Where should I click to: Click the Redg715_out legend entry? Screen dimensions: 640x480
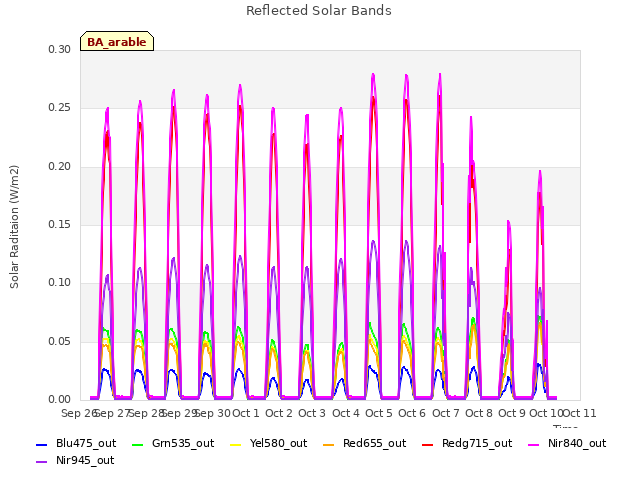(x=467, y=444)
